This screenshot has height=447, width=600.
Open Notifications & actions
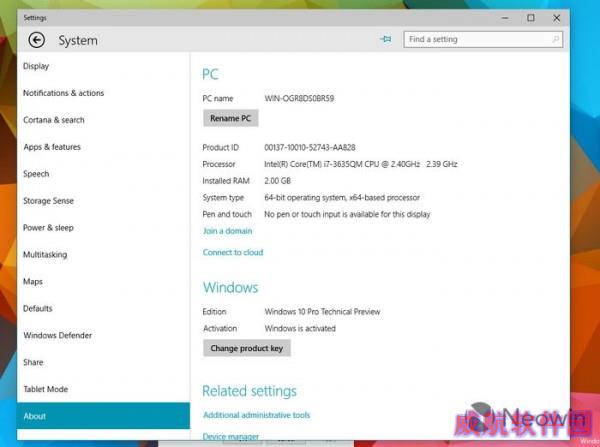click(64, 93)
